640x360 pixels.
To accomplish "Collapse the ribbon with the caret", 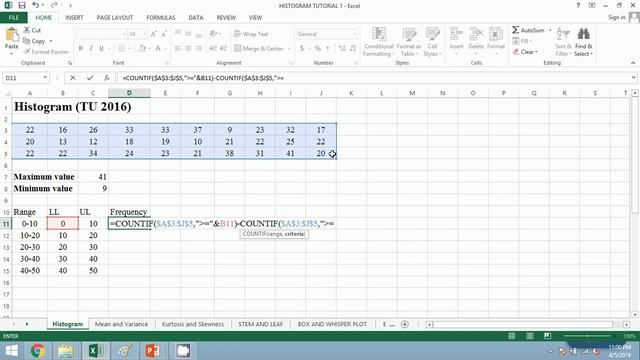I will (633, 63).
